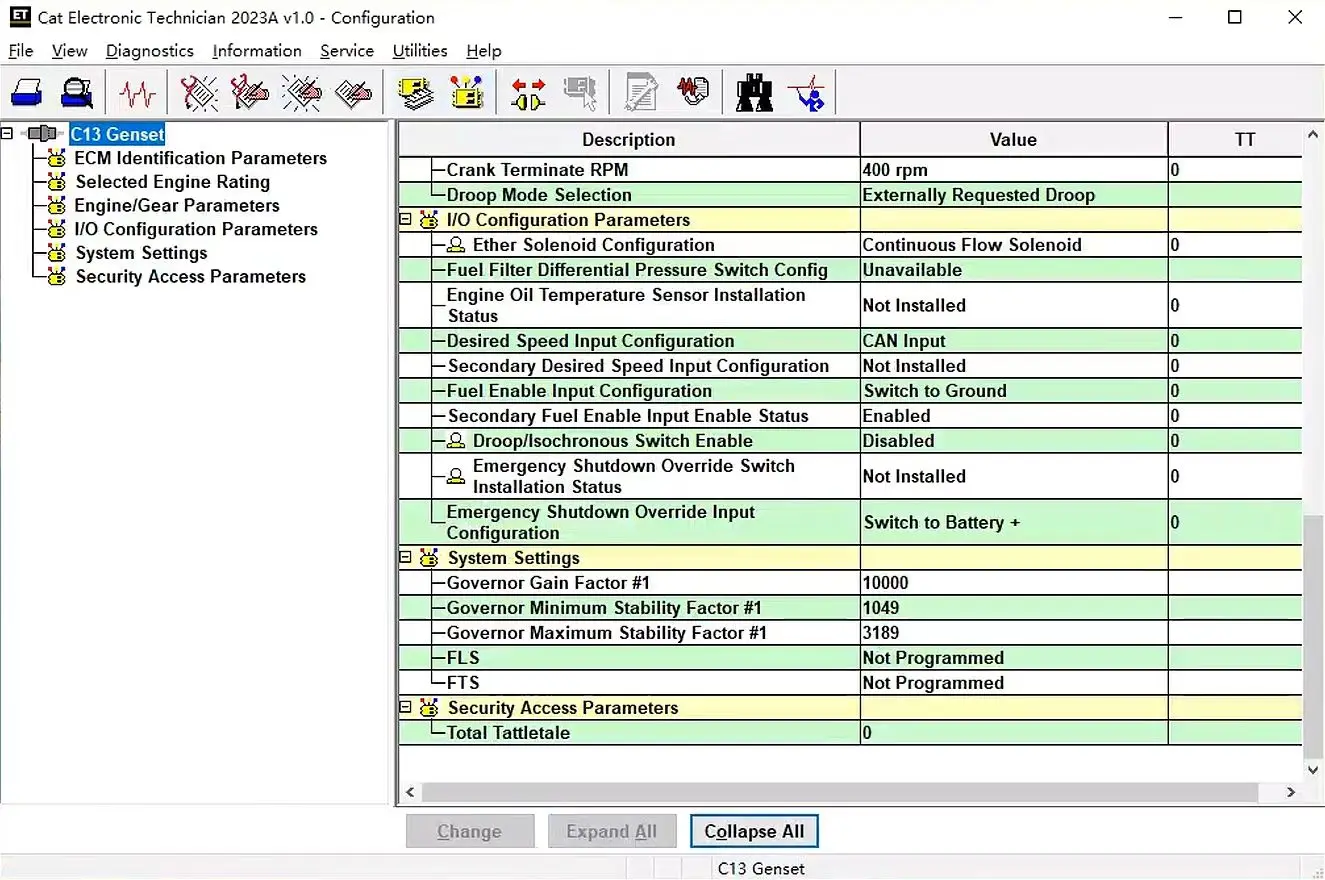Open the Utilities menu
Screen dimensions: 1325x880
pyautogui.click(x=420, y=51)
